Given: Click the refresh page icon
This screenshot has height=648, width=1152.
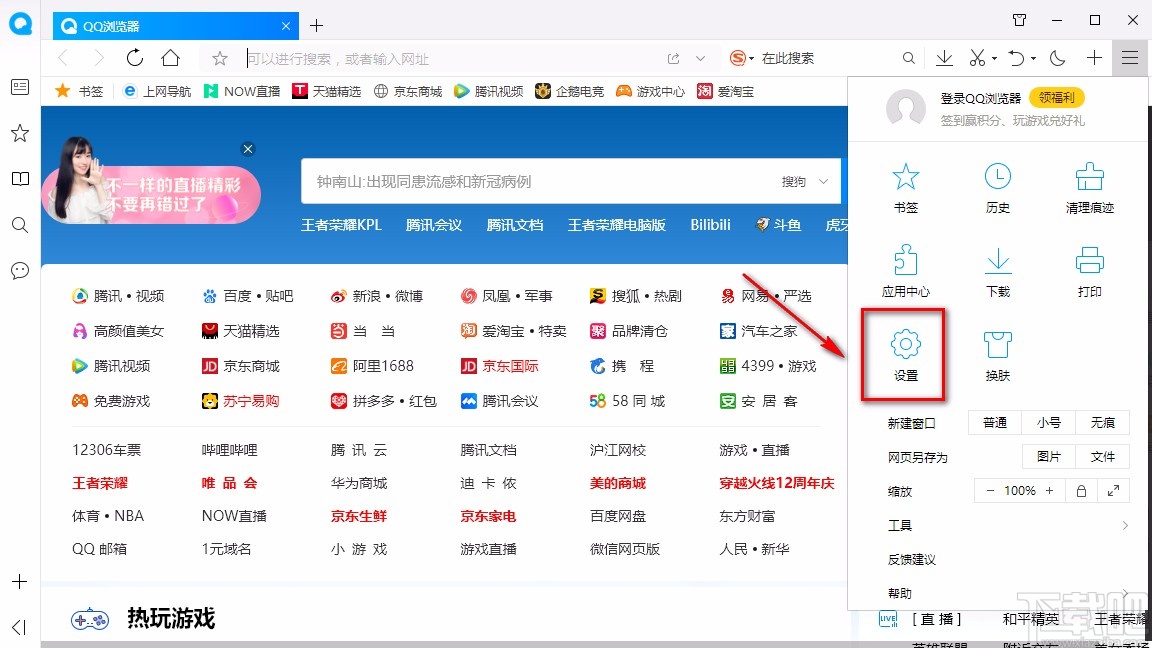Looking at the screenshot, I should tap(134, 58).
